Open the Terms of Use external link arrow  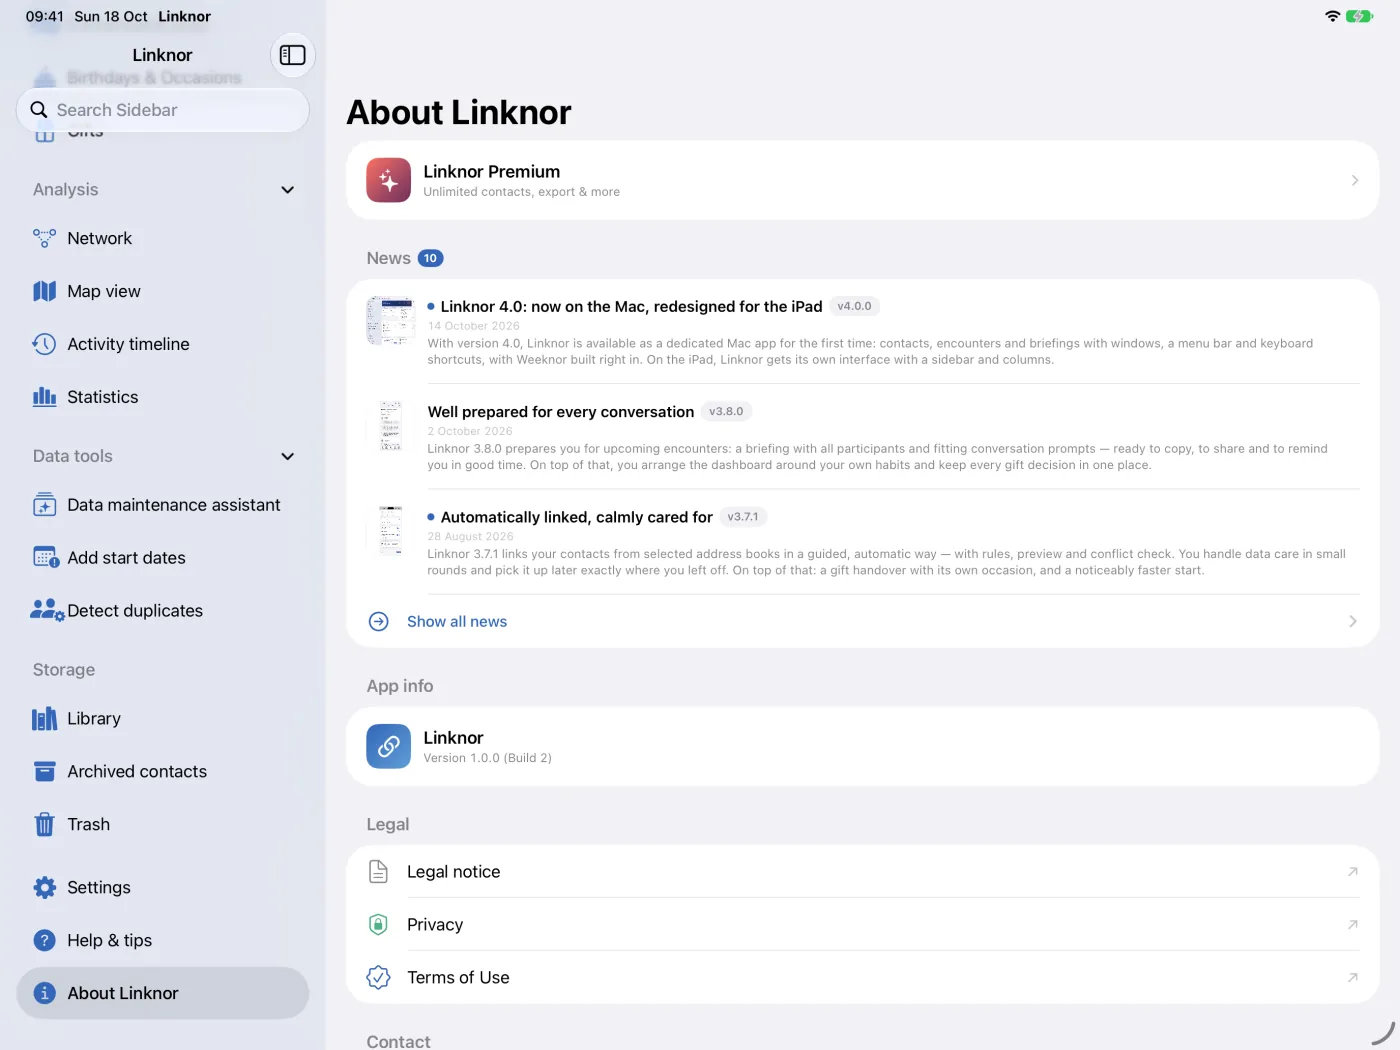coord(1353,978)
